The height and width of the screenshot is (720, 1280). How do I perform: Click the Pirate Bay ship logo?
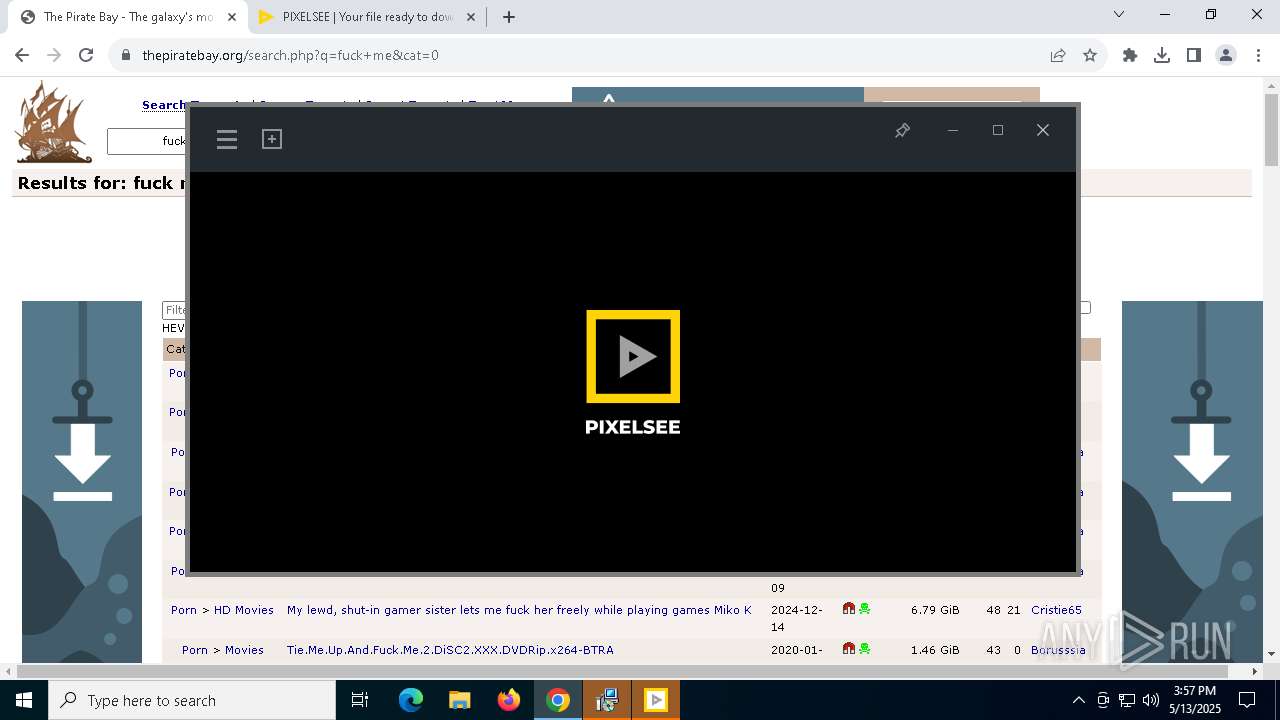pos(53,122)
